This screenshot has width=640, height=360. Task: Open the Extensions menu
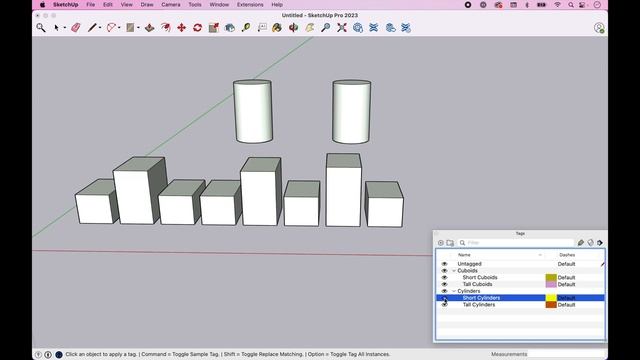[250, 4]
